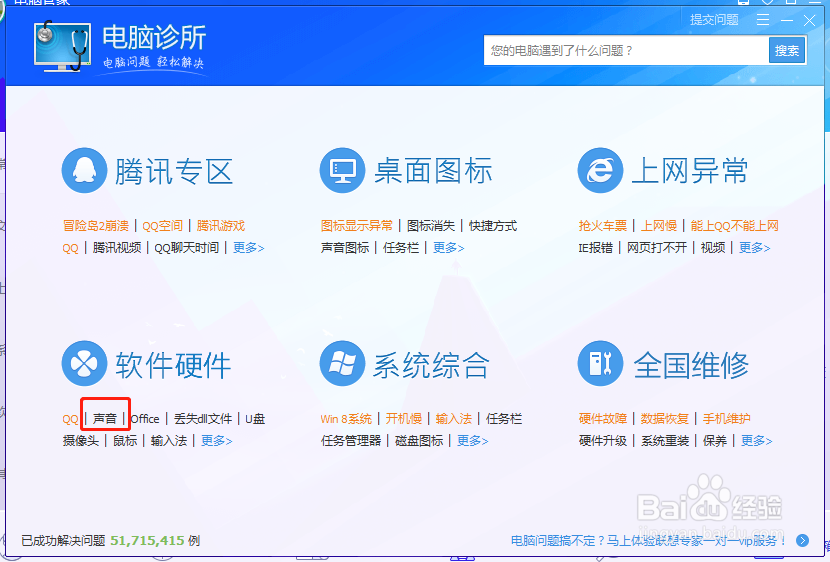Open the 丢失dll文件 link
Image resolution: width=830 pixels, height=562 pixels.
point(203,419)
